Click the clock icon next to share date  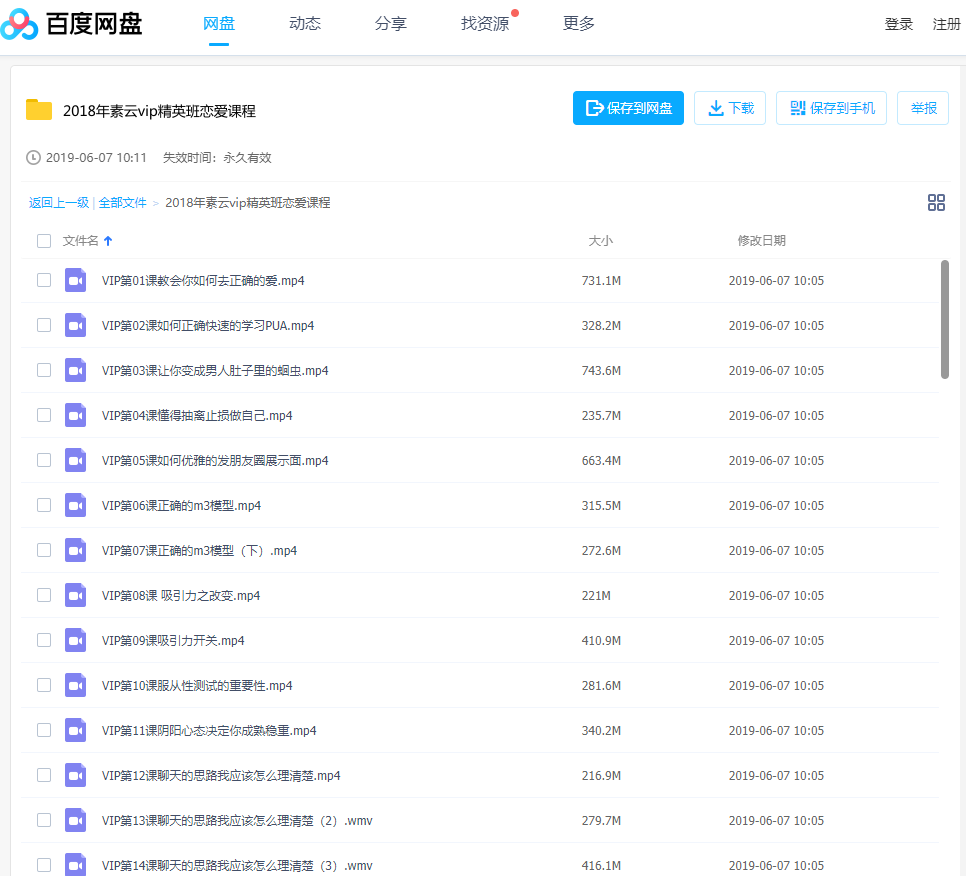[x=34, y=158]
